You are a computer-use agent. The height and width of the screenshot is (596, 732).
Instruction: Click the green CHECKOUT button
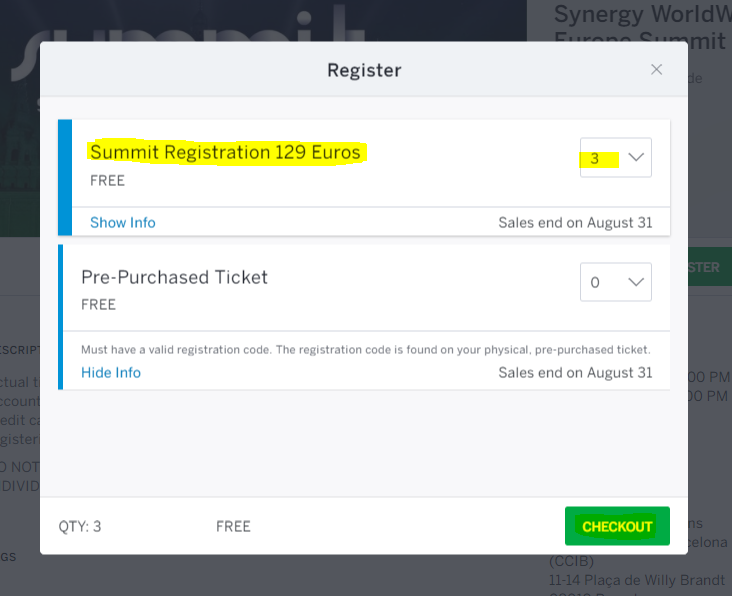click(617, 526)
